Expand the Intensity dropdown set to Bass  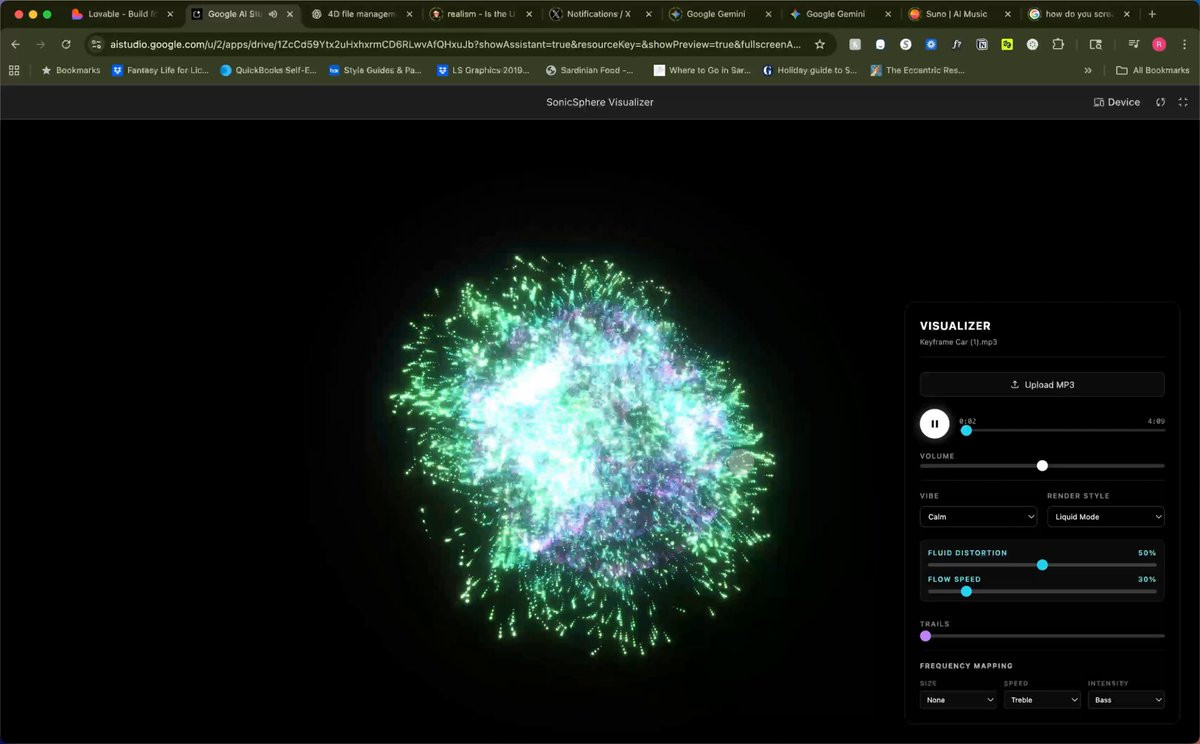click(1126, 700)
